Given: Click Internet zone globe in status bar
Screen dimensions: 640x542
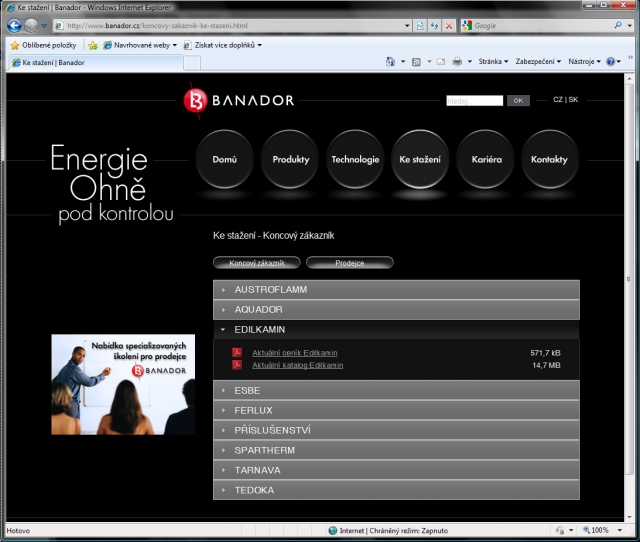Looking at the screenshot, I should pyautogui.click(x=333, y=531).
